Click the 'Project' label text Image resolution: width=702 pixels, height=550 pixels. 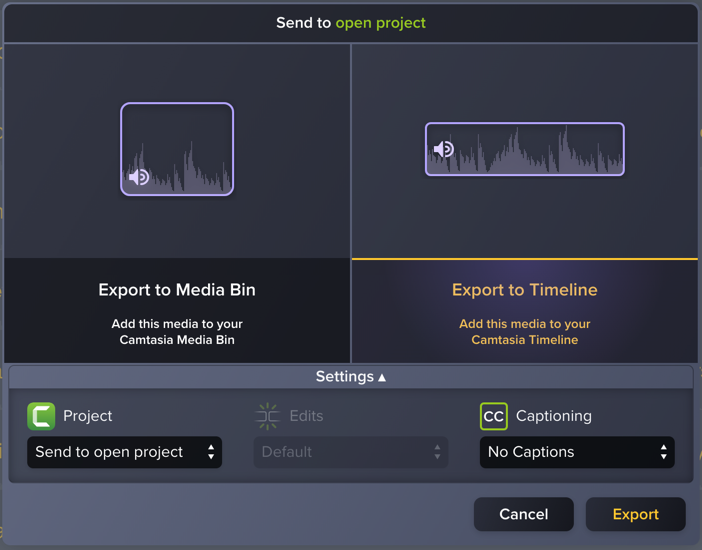coord(87,416)
